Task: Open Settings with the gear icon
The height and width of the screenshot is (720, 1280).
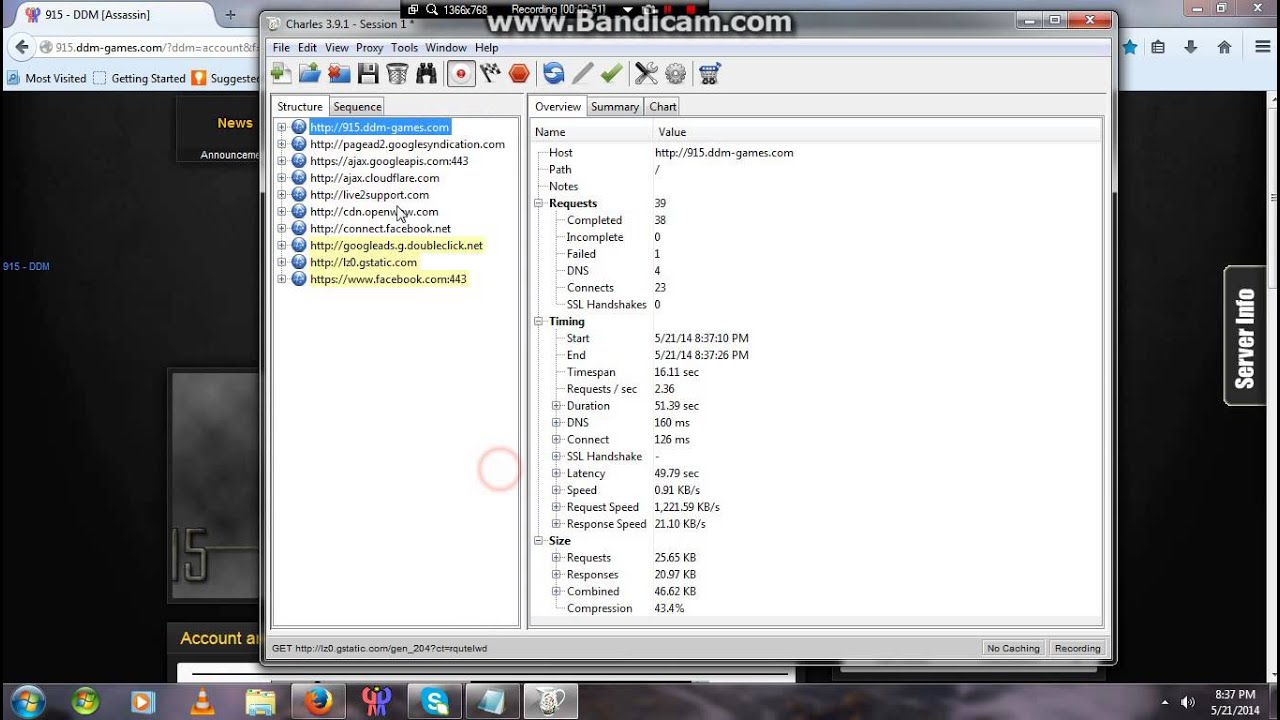Action: pyautogui.click(x=675, y=73)
